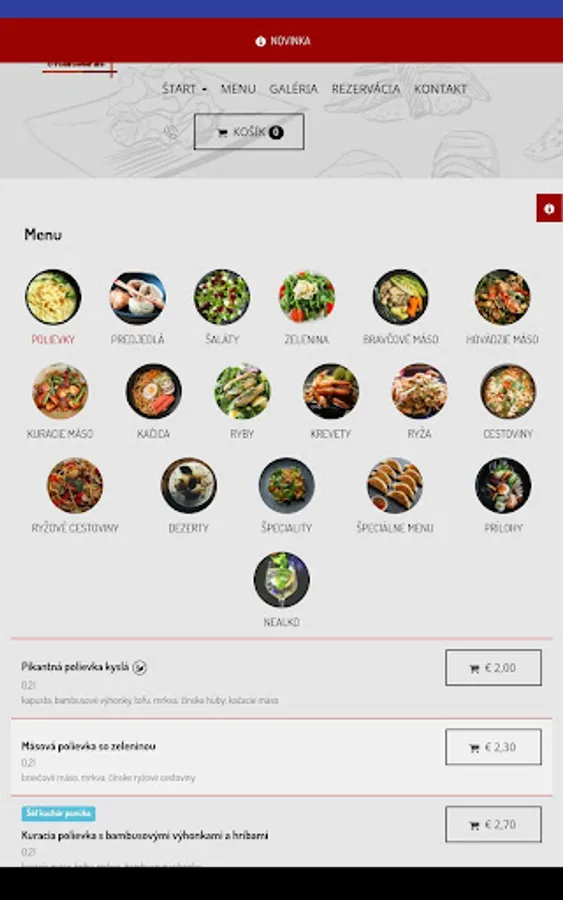The height and width of the screenshot is (900, 563).
Task: Add Mäsová polievka for € 2,30 to cart
Action: point(494,747)
